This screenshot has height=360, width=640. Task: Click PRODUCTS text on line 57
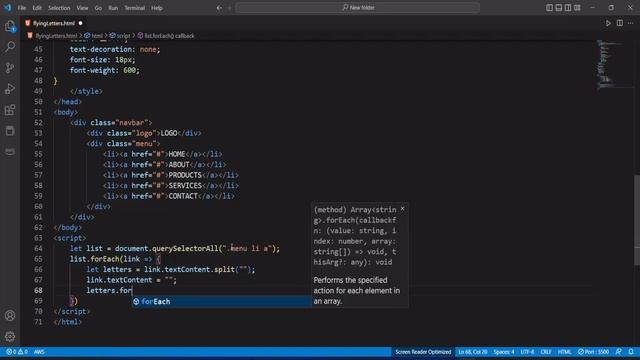click(x=185, y=175)
